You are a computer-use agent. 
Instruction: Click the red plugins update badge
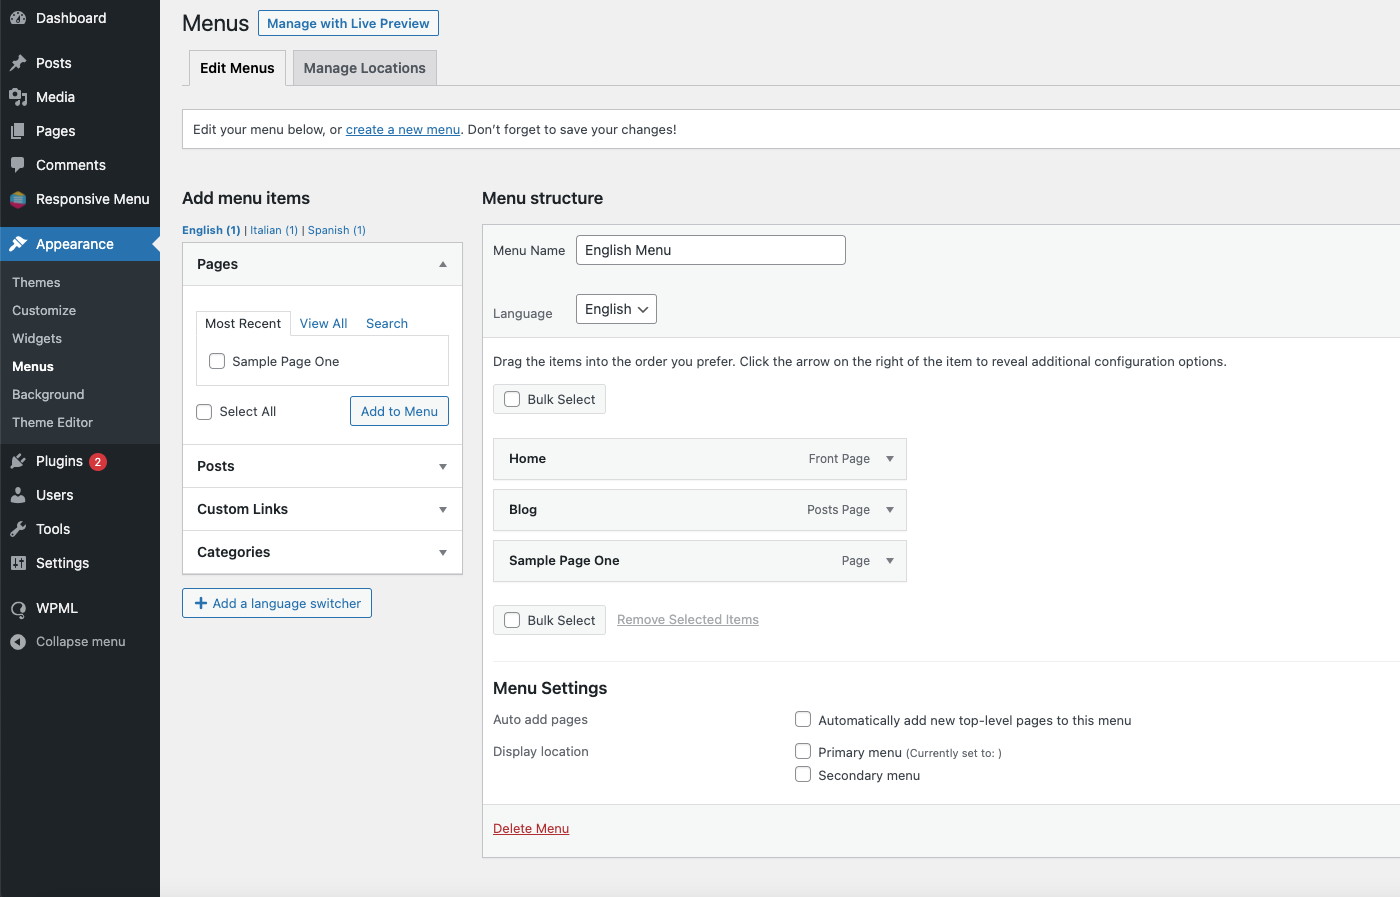[98, 462]
